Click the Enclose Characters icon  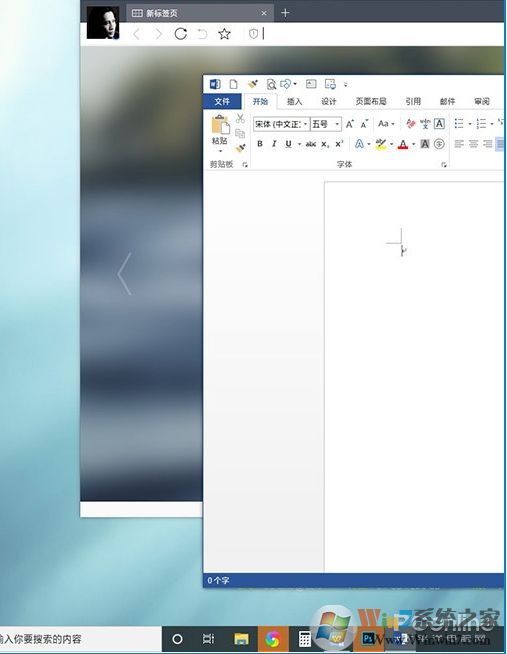(x=439, y=144)
